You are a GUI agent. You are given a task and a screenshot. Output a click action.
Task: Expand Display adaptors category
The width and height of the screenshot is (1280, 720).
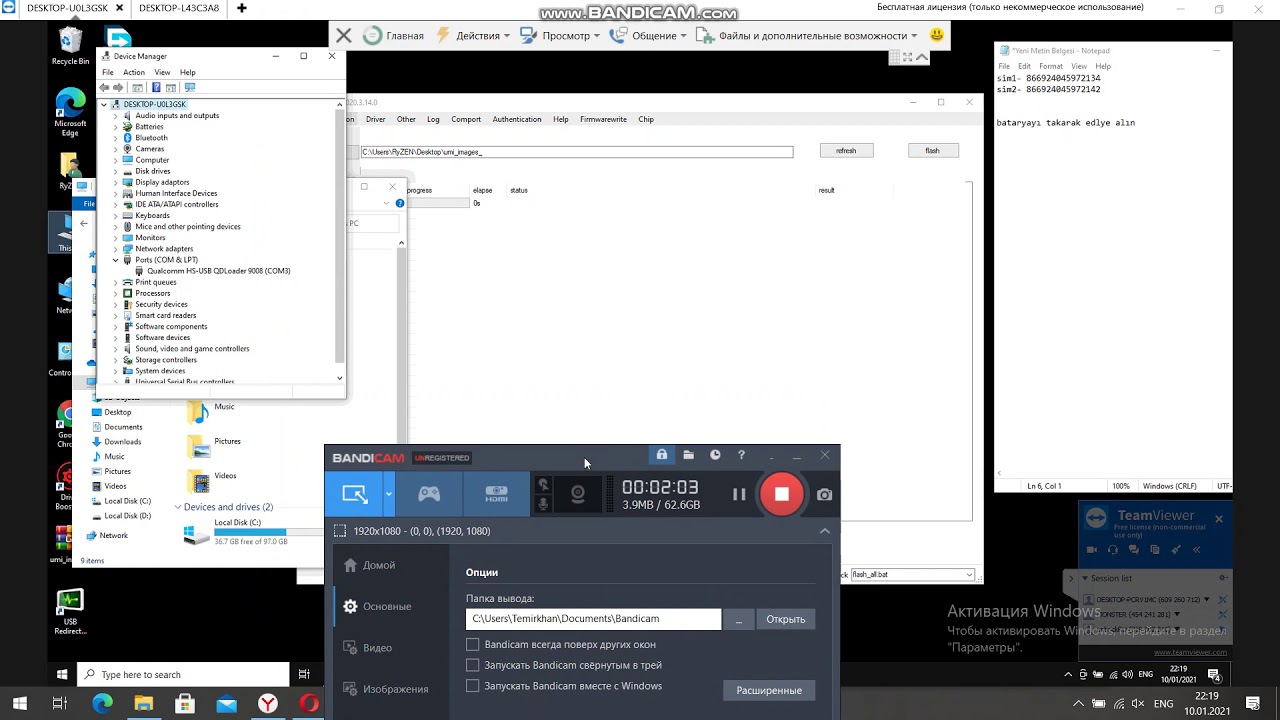tap(115, 182)
